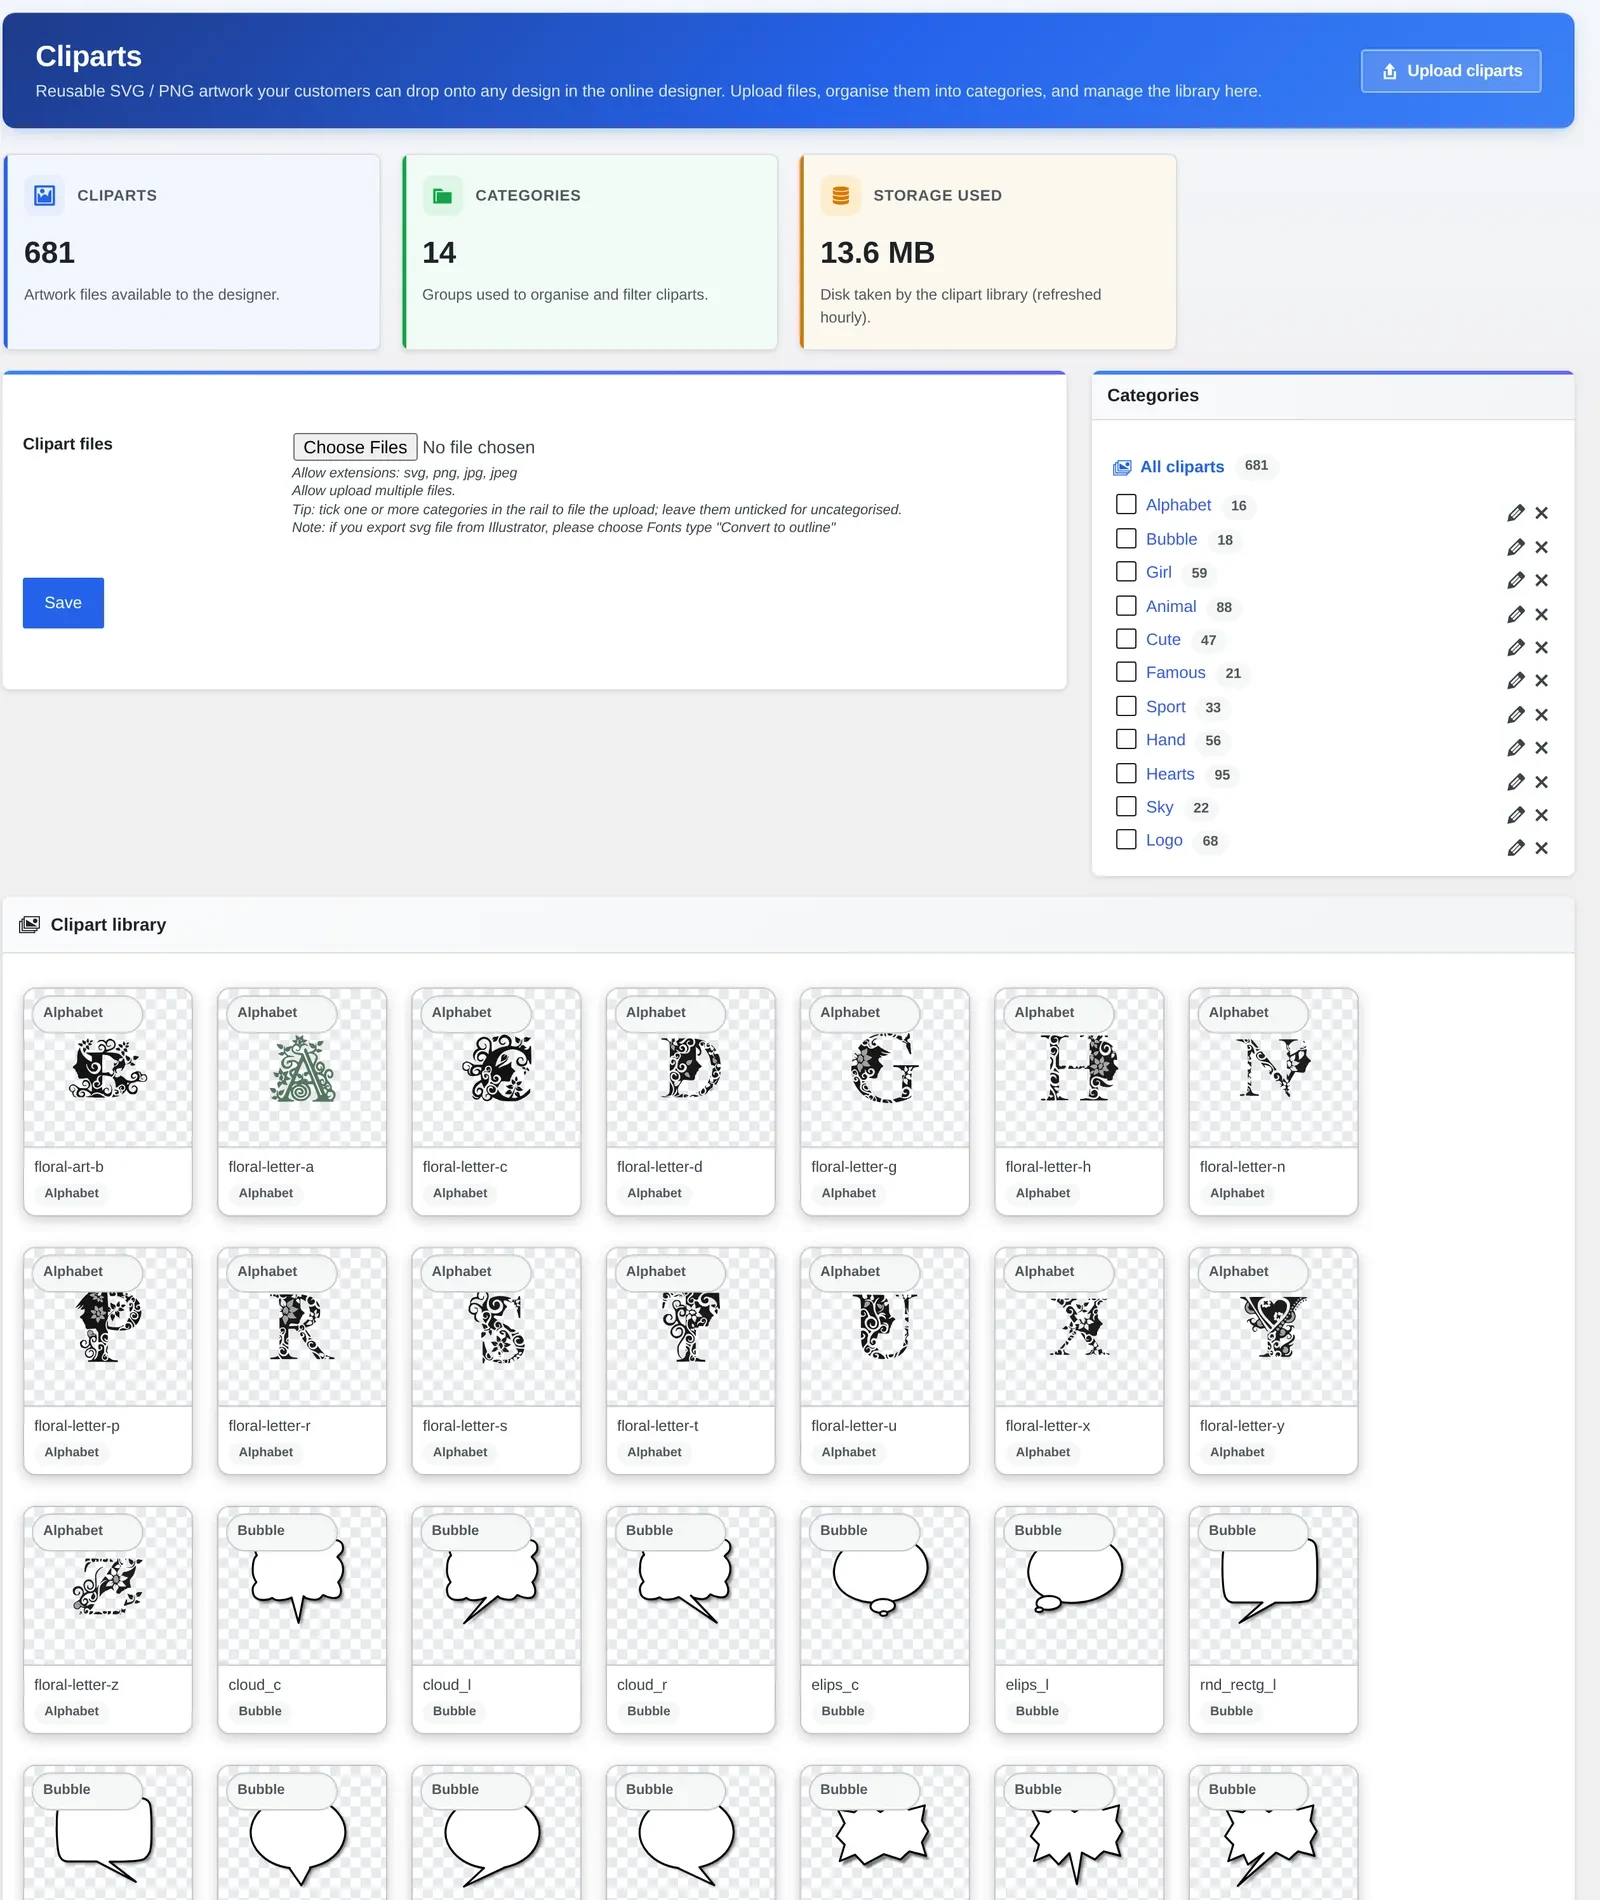Screen dimensions: 1600x1900
Task: Check the Logo category checkbox
Action: click(x=1126, y=839)
